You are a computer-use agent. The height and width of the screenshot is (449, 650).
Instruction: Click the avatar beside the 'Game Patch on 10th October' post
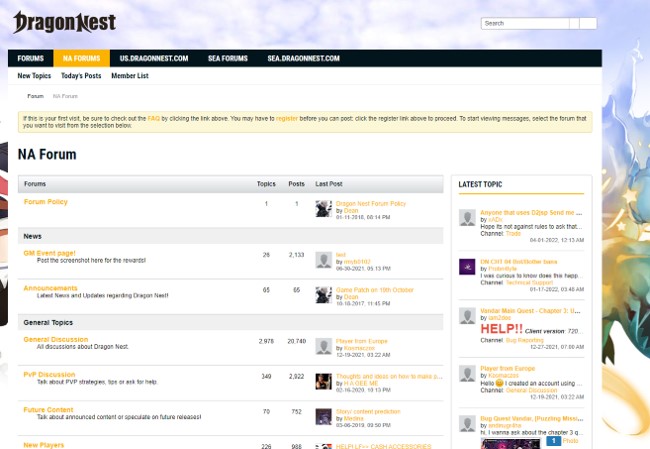click(x=323, y=295)
